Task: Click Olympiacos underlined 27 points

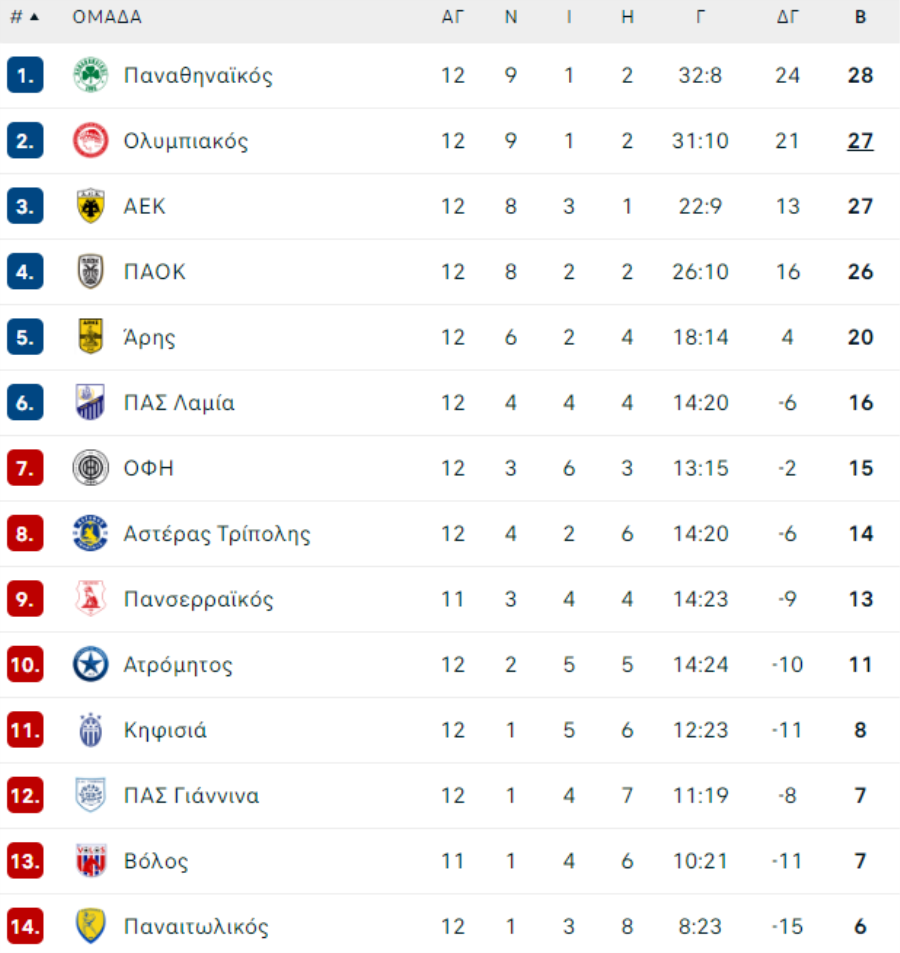Action: (860, 141)
